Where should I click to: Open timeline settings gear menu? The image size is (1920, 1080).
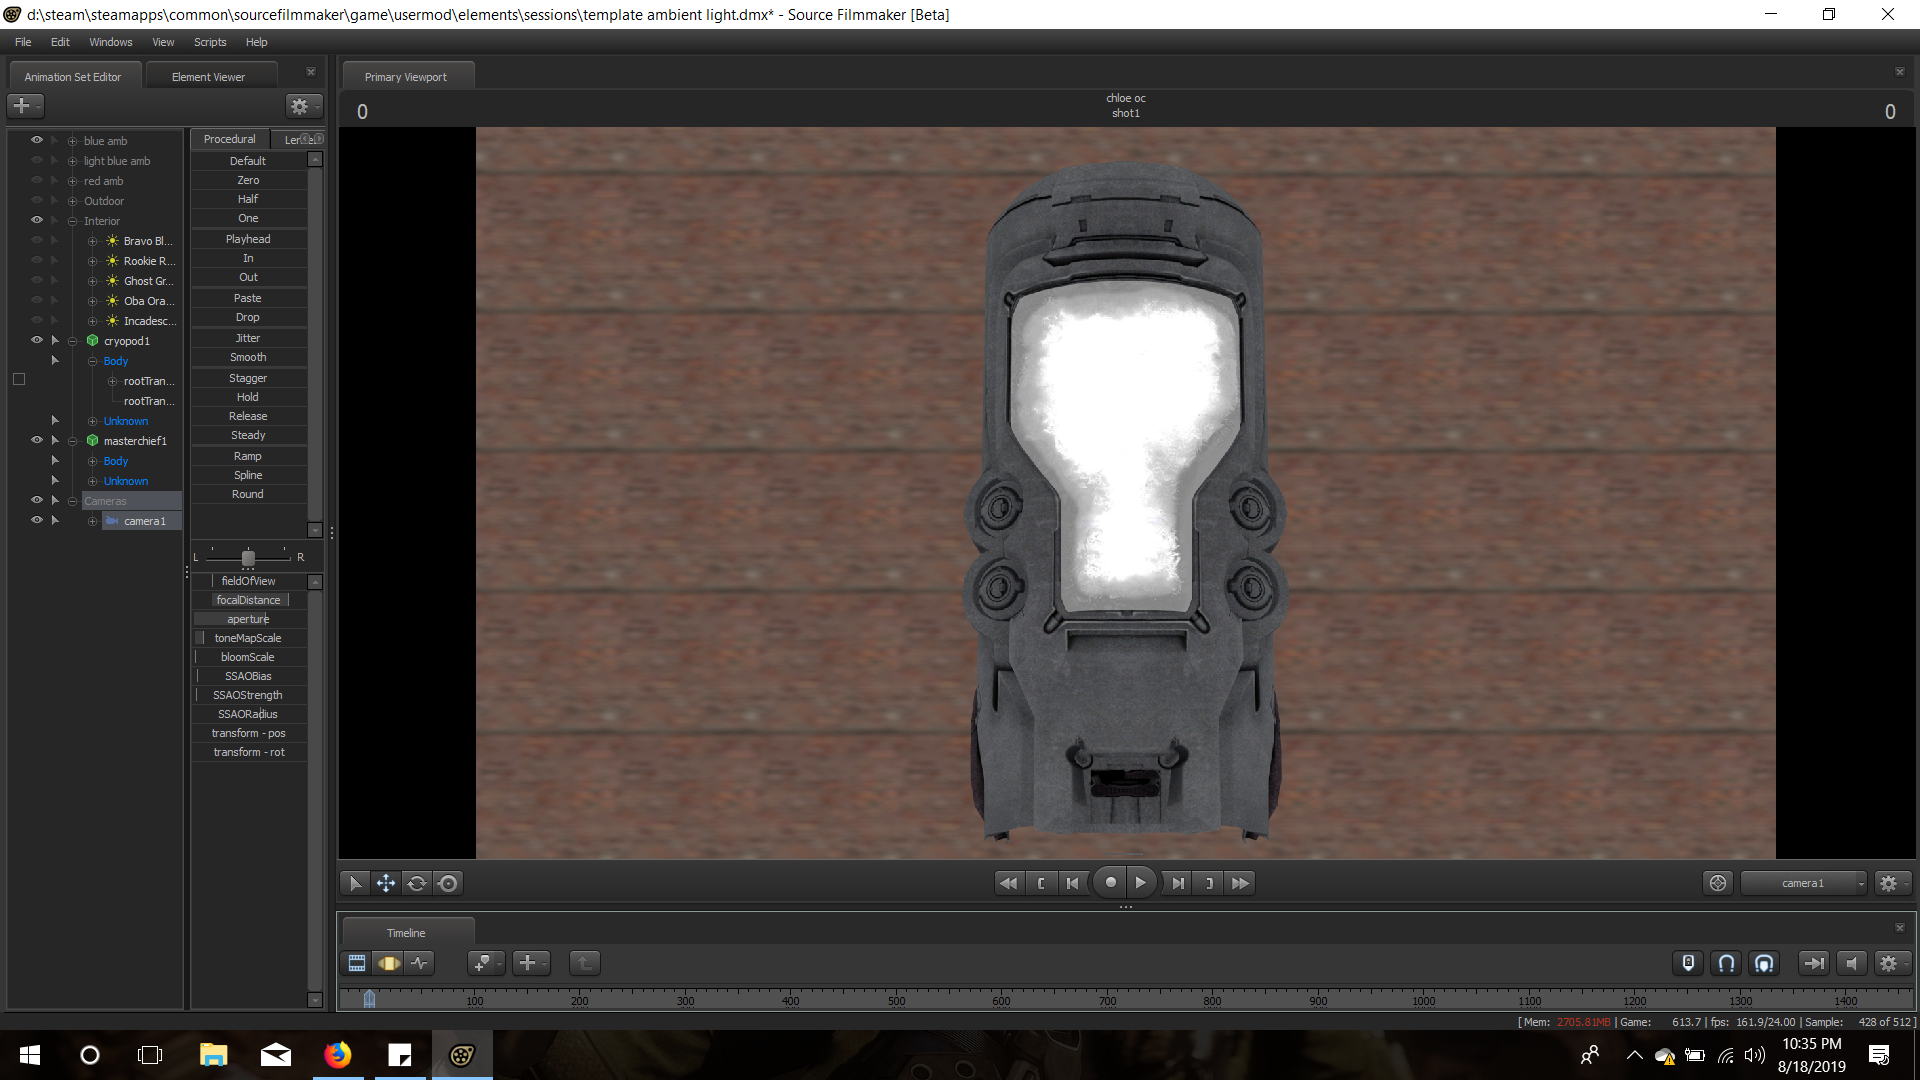coord(1891,963)
